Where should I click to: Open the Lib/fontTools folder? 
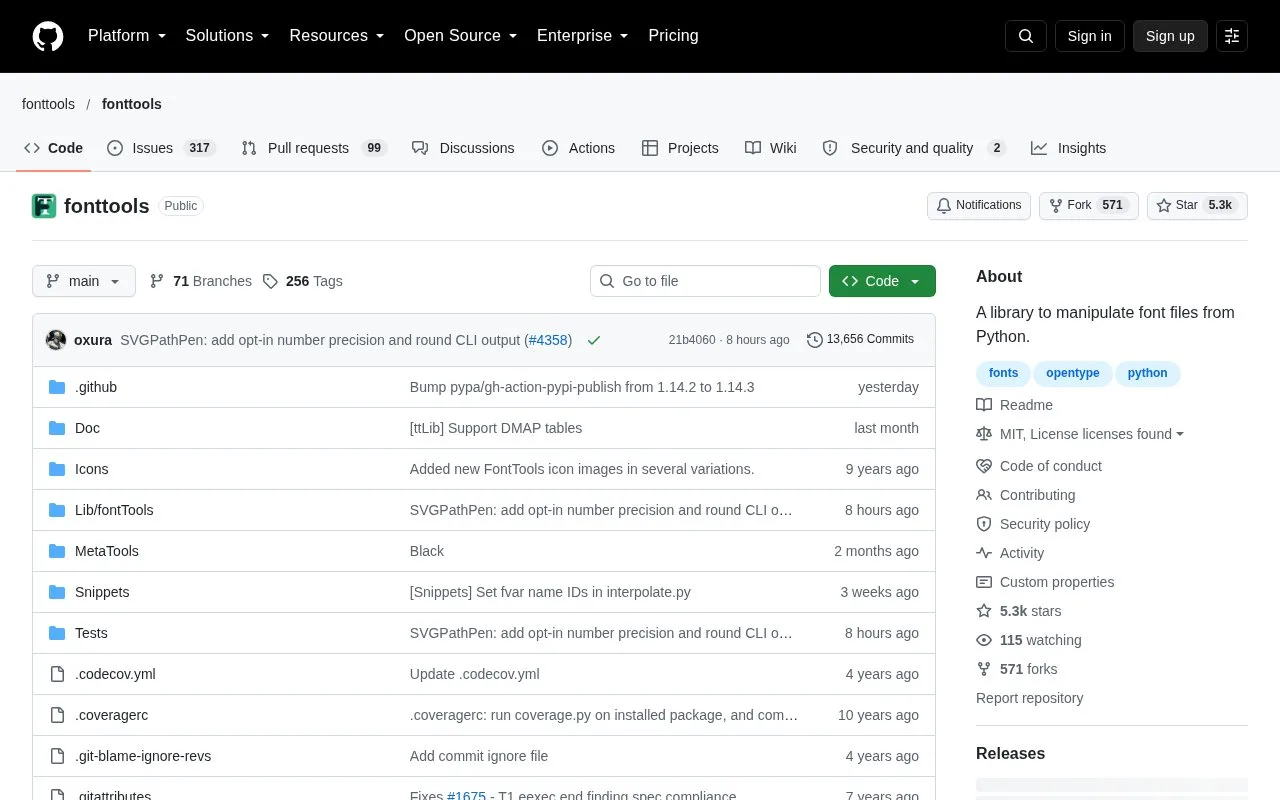[114, 510]
